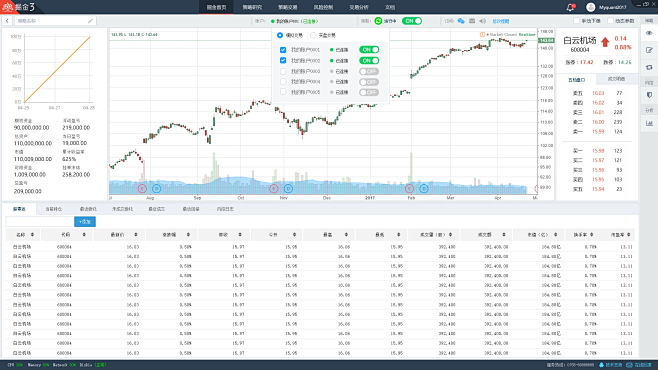Click the red circle marker near Nov
The width and height of the screenshot is (658, 370).
tap(274, 188)
